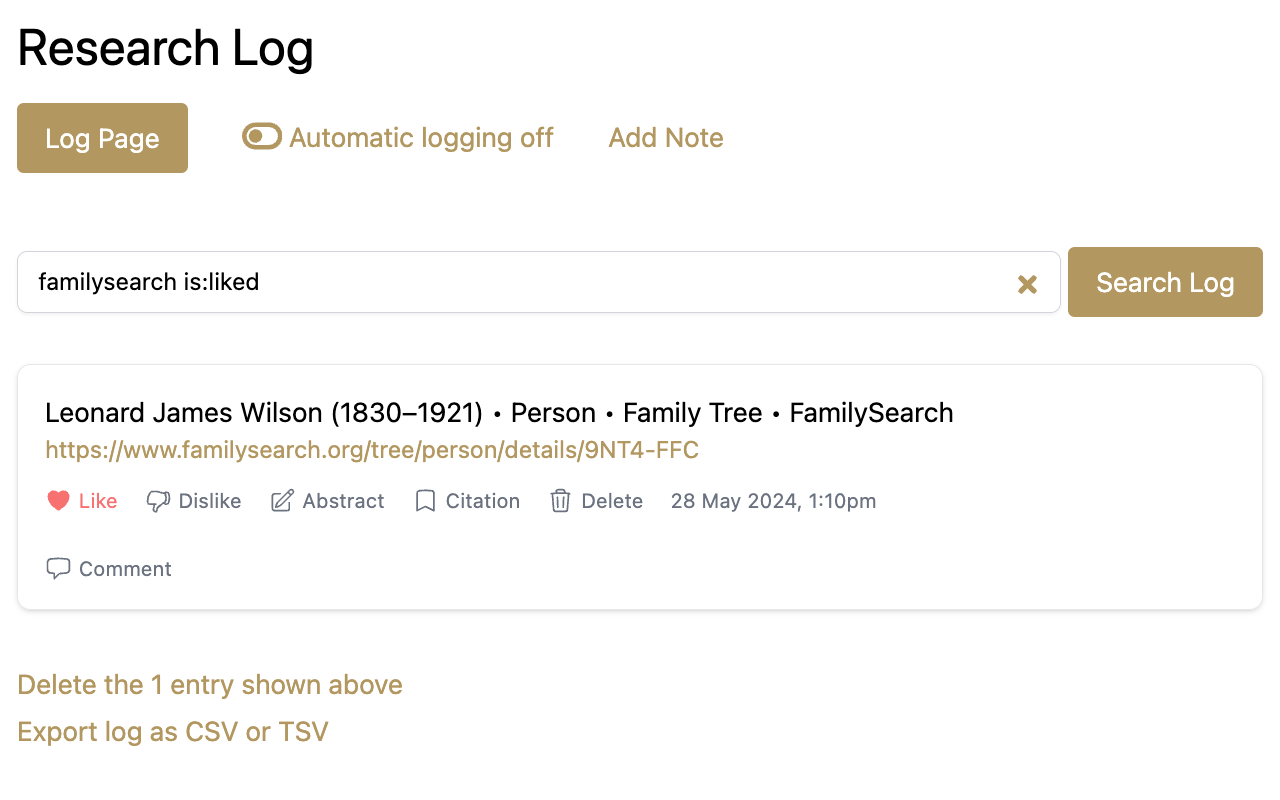Image resolution: width=1280 pixels, height=800 pixels.
Task: Click the Leonard James Wilson entry title
Action: pos(499,413)
